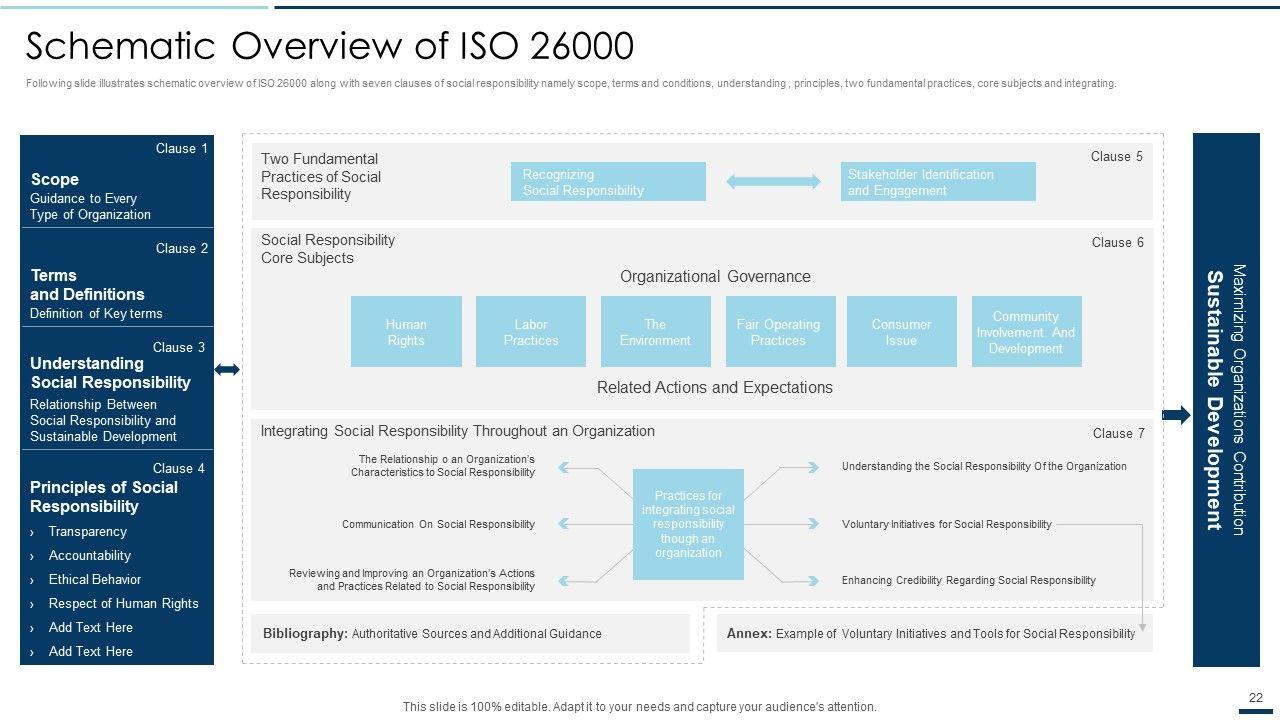The height and width of the screenshot is (720, 1280).
Task: Click the arrowhead next to Voluntary Initiatives for Social Responsibility
Action: click(813, 524)
